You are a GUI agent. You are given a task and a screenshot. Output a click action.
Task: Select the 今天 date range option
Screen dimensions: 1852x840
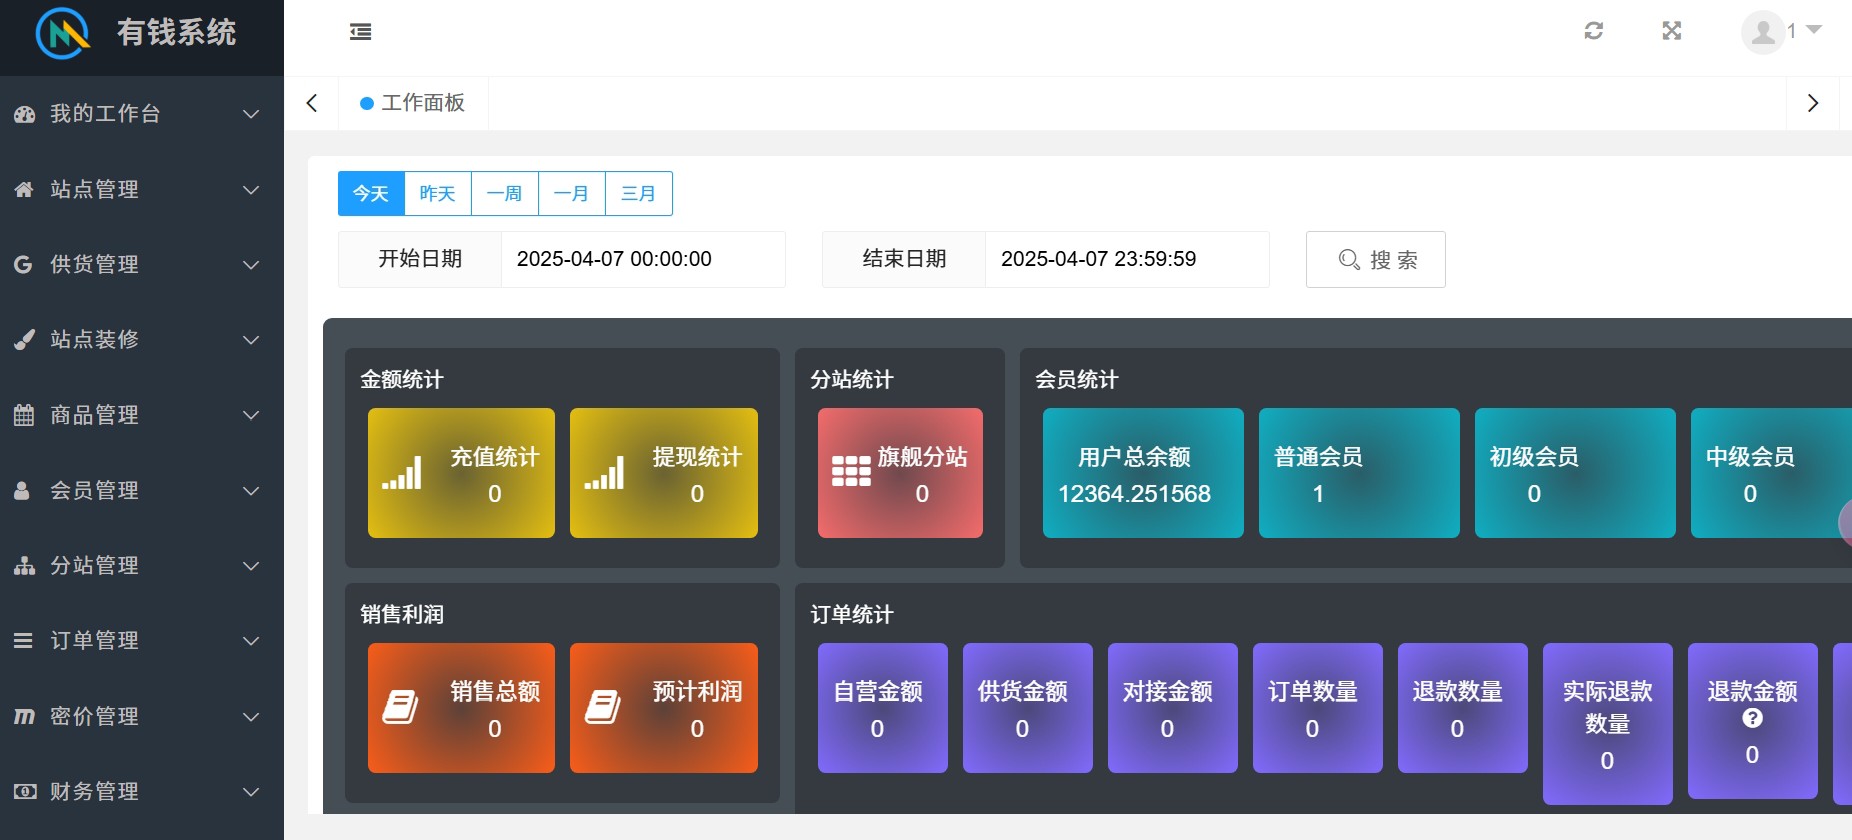coord(371,193)
